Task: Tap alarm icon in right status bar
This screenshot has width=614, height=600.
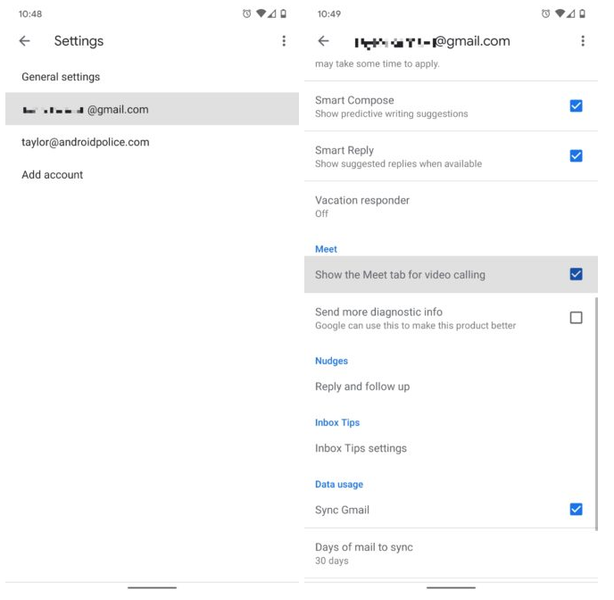Action: pos(545,14)
